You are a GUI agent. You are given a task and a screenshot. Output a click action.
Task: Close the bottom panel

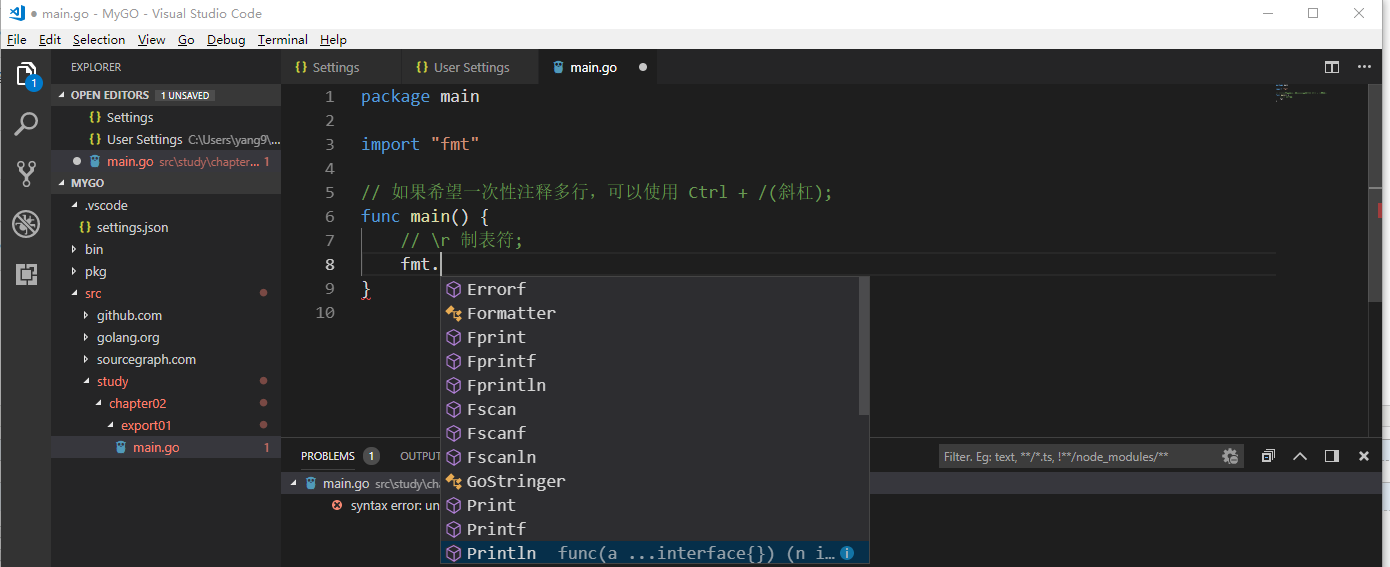tap(1364, 456)
